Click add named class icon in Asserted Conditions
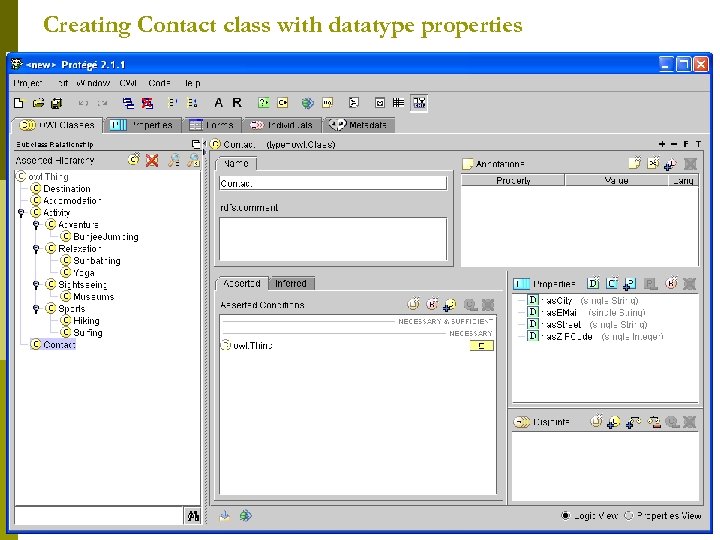The width and height of the screenshot is (720, 540). (x=450, y=304)
